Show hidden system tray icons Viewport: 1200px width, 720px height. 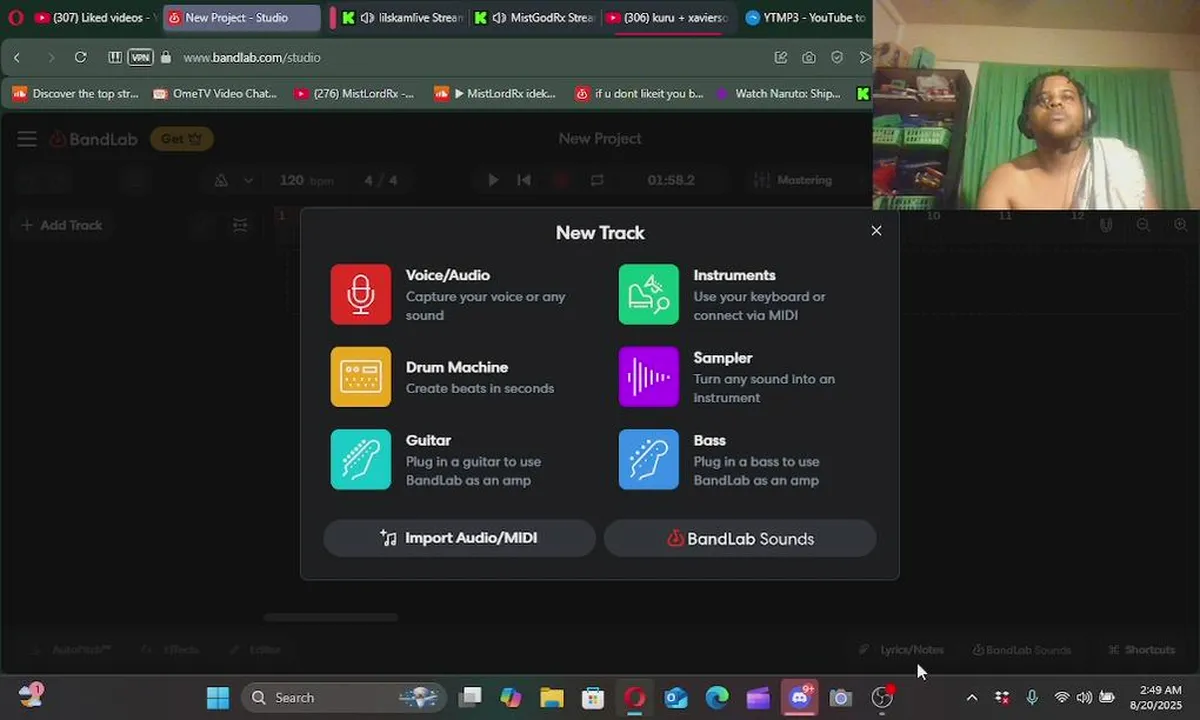[x=971, y=697]
